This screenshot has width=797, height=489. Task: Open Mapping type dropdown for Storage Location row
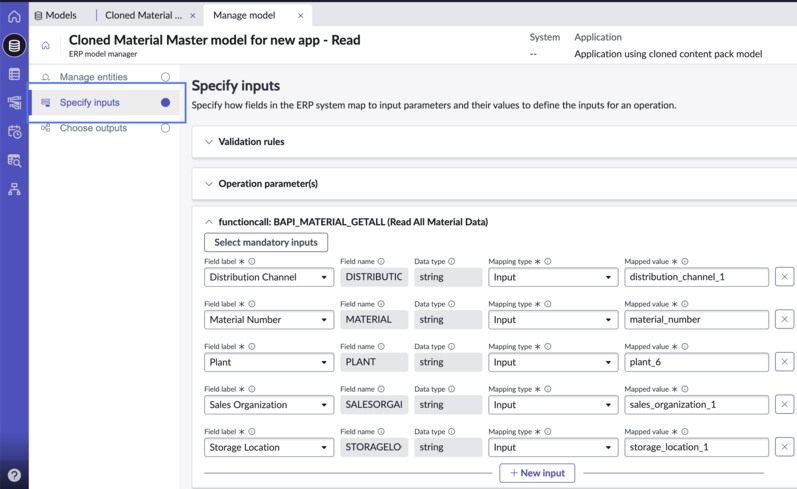[553, 447]
